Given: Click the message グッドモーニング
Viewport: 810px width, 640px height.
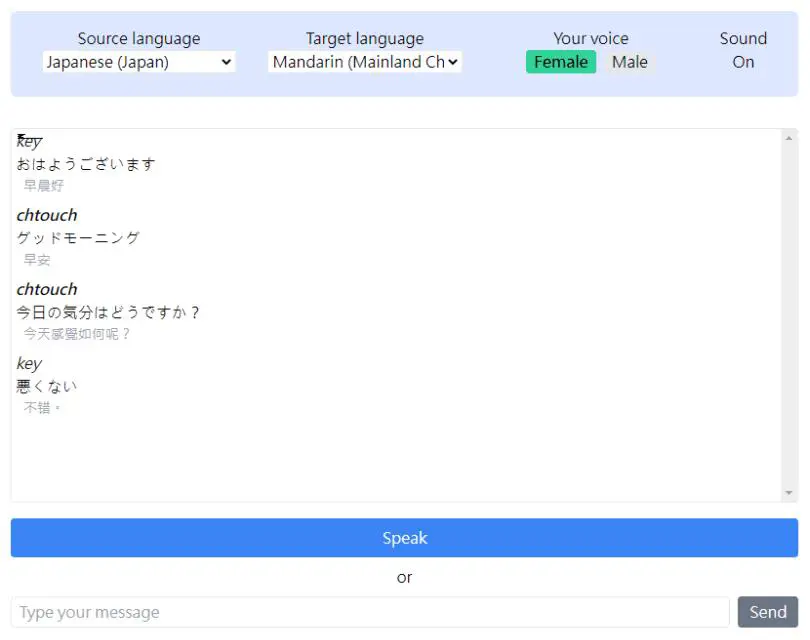Looking at the screenshot, I should [x=78, y=238].
